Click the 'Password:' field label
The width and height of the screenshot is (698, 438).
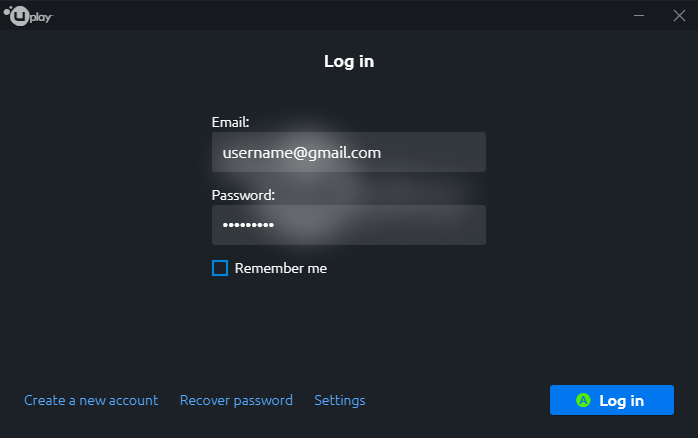coord(243,195)
